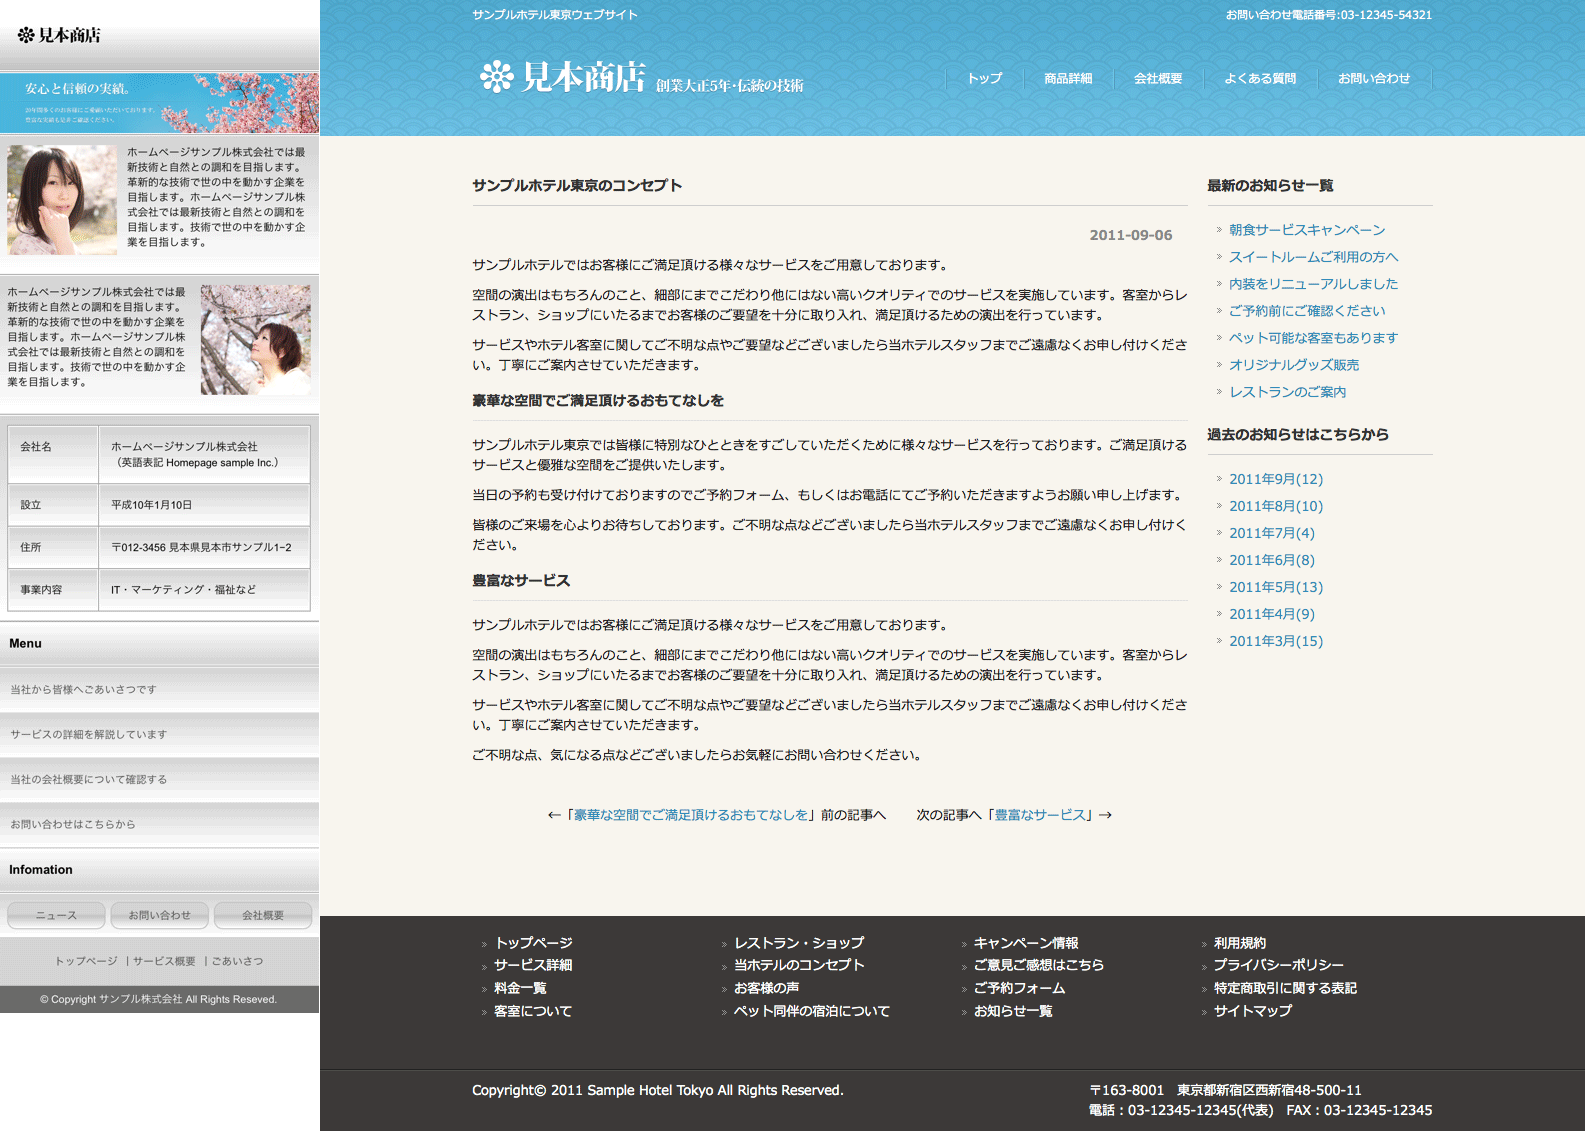Select 当社から皆様へごあいさつです in the sidebar Menu

click(84, 690)
